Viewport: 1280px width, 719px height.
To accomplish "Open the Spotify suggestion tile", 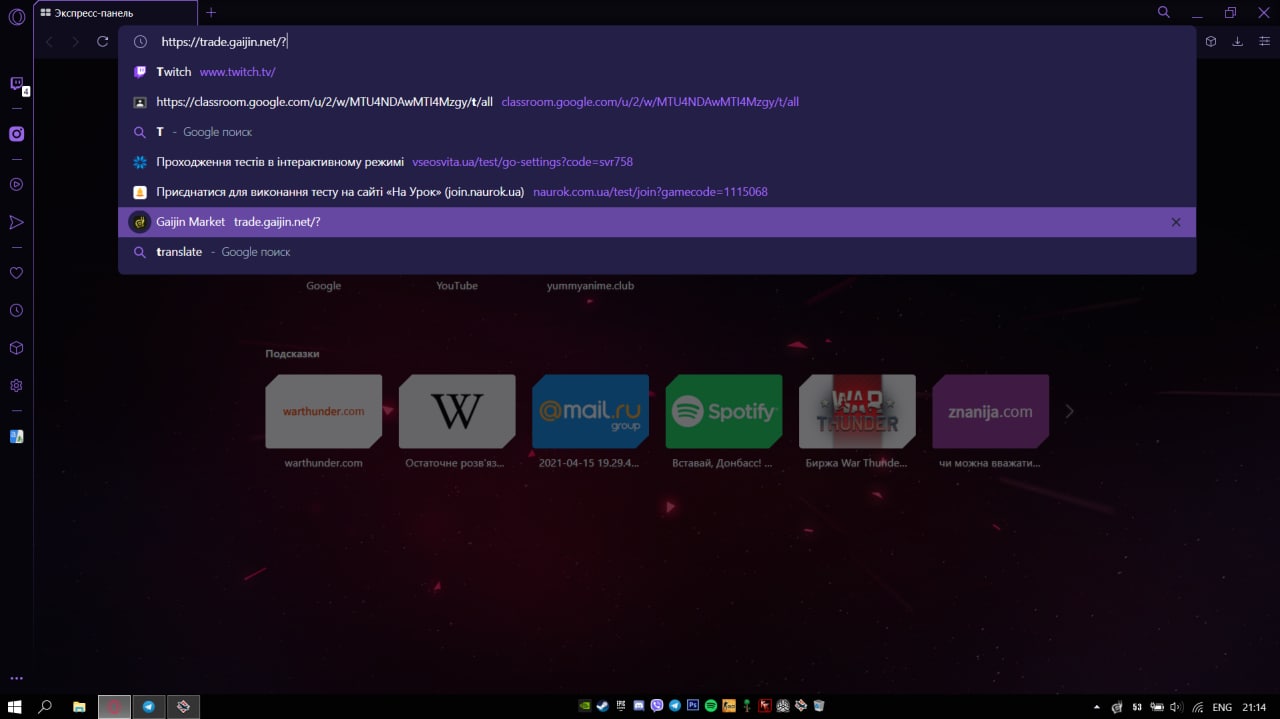I will tap(723, 411).
